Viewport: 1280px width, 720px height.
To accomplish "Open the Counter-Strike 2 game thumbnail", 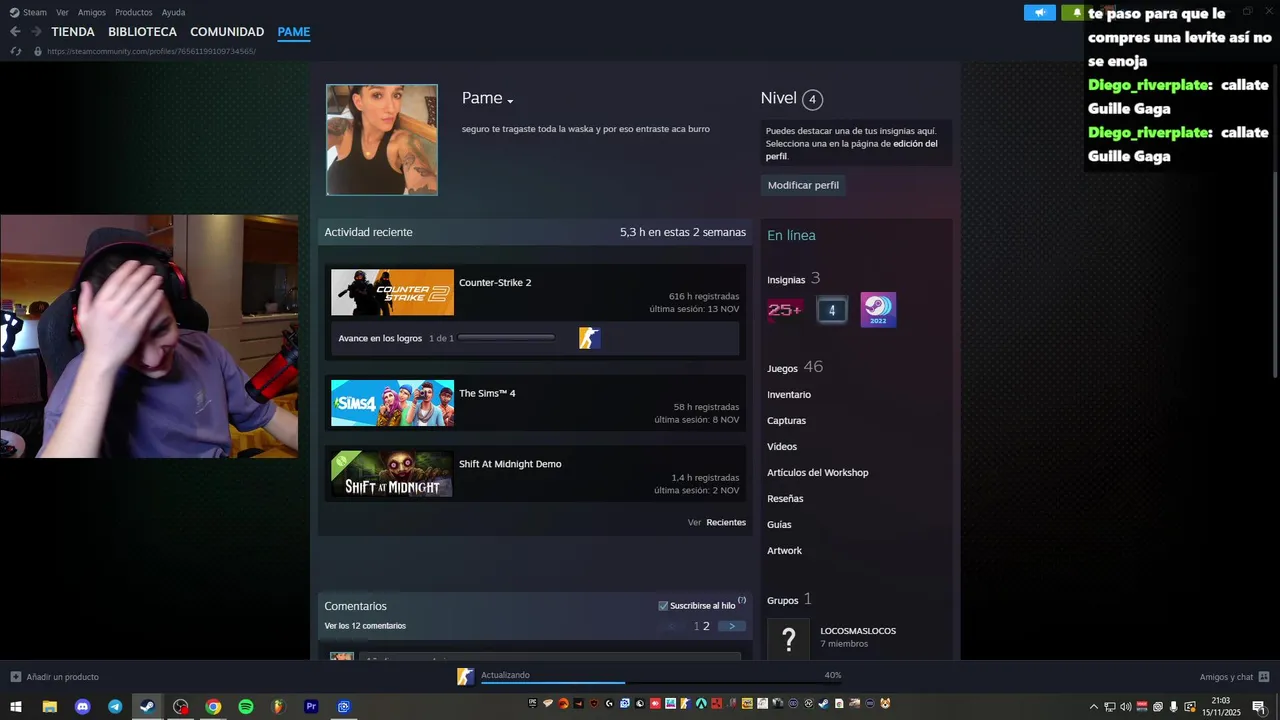I will (x=392, y=293).
